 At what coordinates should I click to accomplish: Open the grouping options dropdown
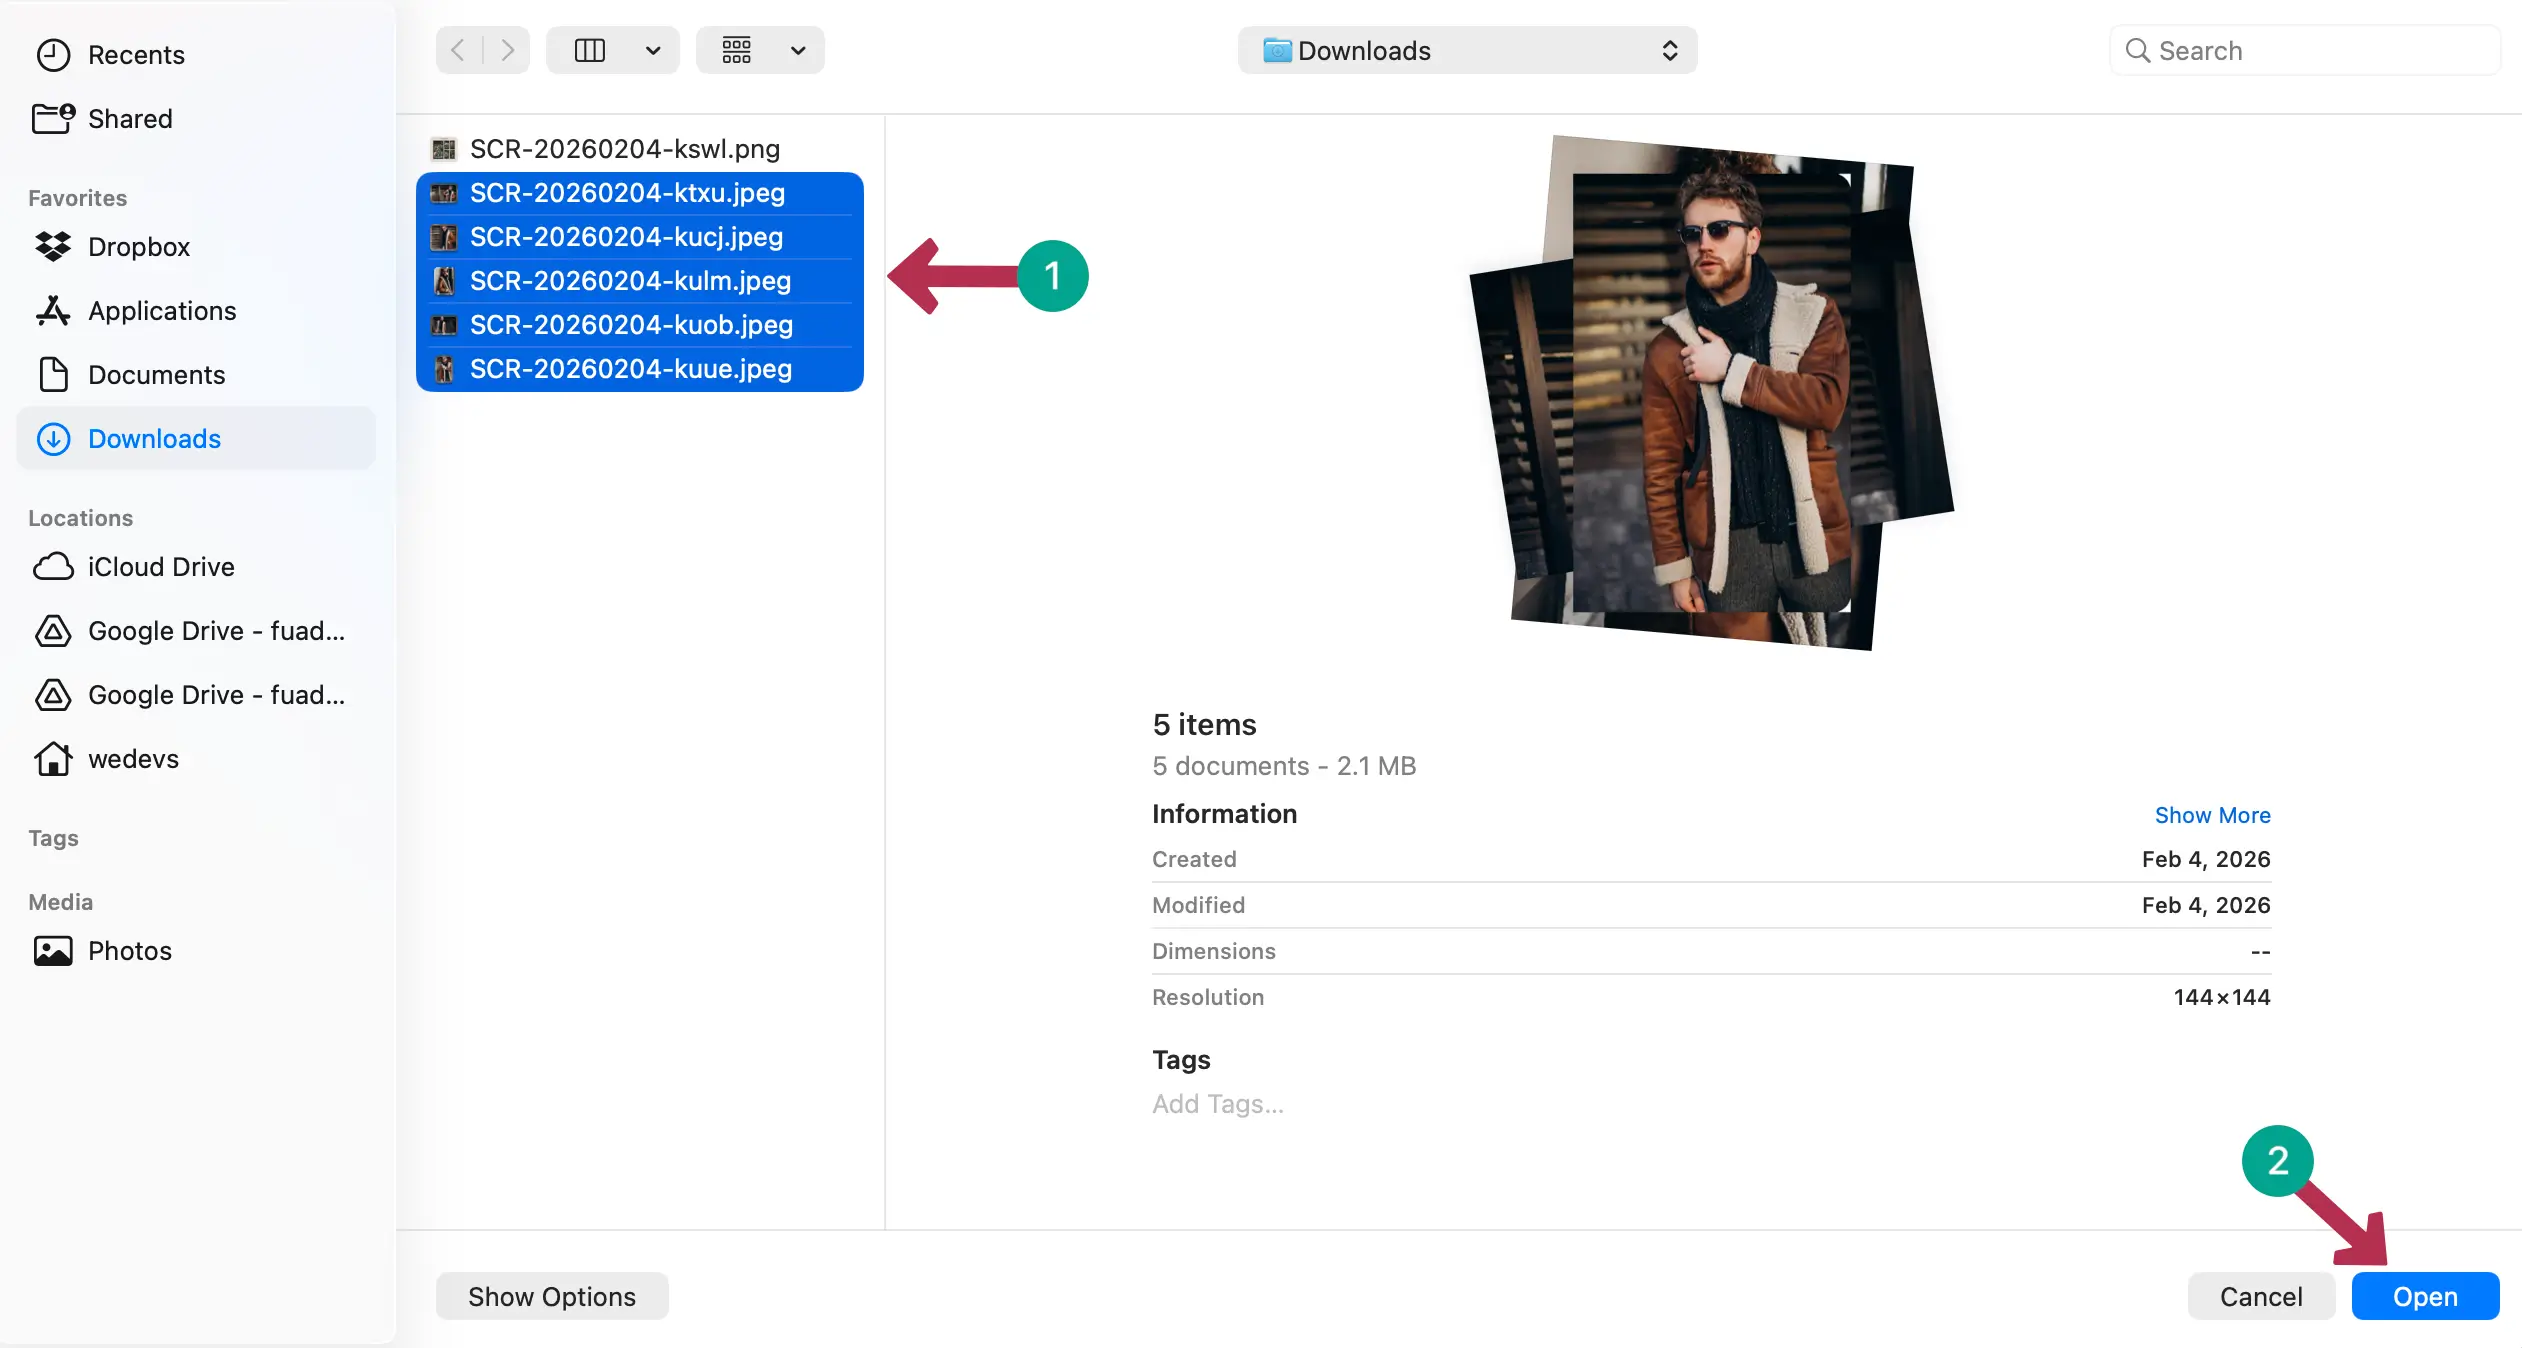click(760, 49)
